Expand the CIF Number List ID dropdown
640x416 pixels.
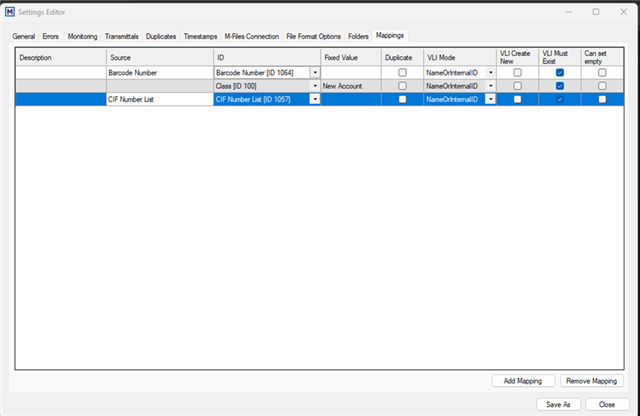point(315,100)
